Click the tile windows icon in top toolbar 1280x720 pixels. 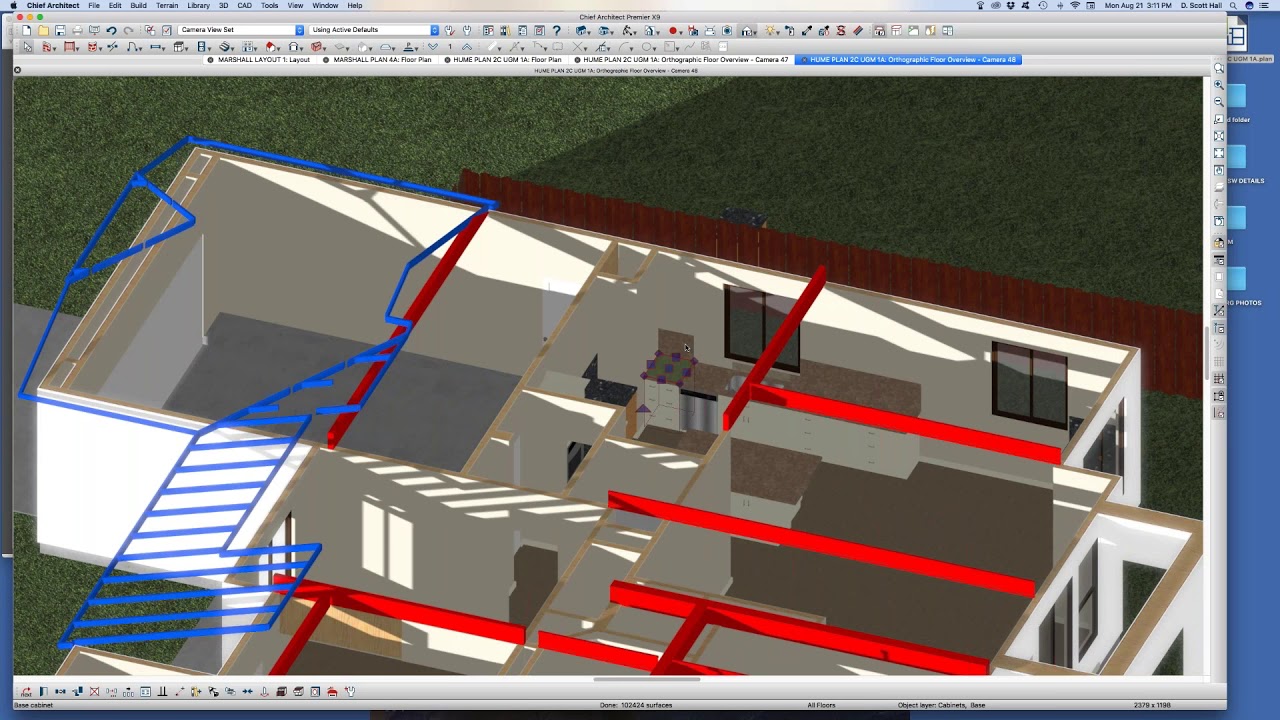947,30
